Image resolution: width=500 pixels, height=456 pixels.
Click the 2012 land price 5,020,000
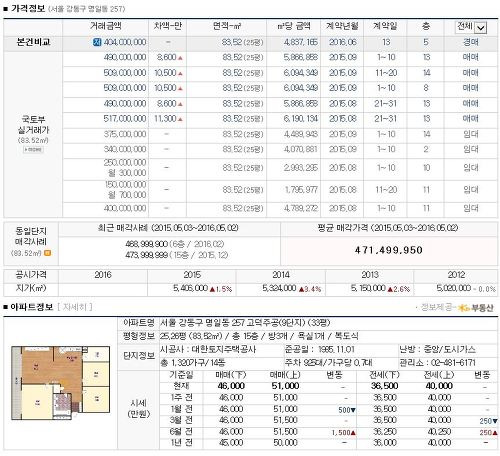point(454,288)
